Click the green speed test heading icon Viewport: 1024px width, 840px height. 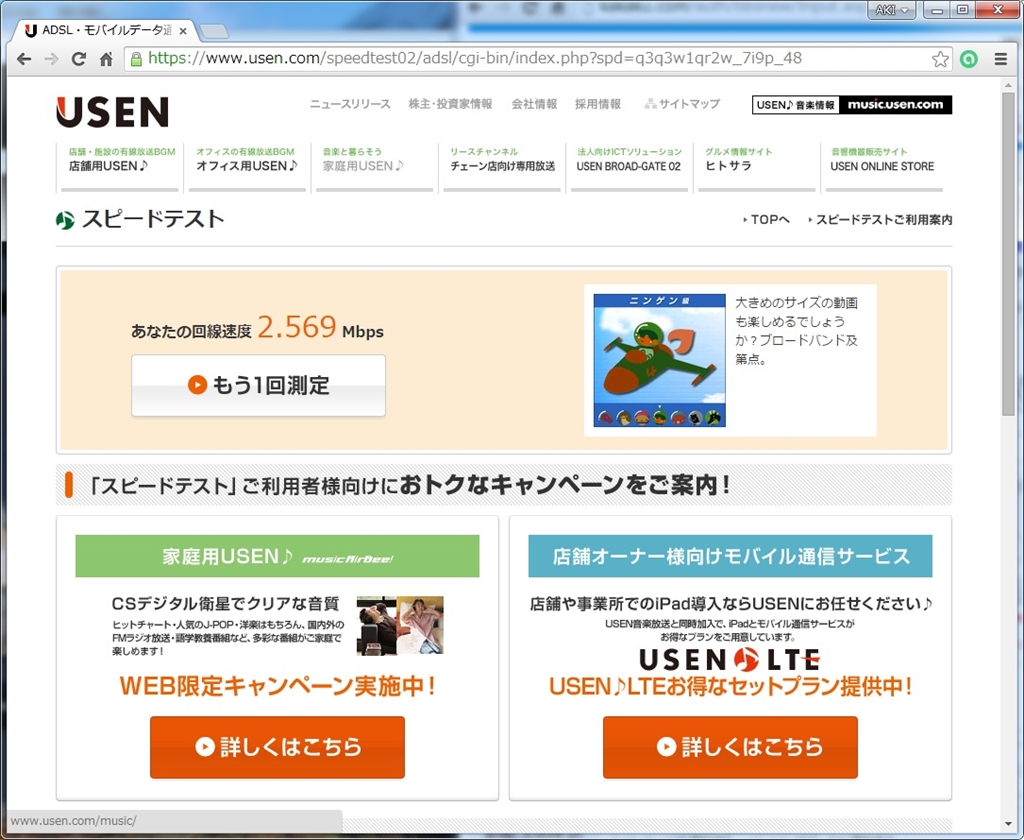[65, 221]
